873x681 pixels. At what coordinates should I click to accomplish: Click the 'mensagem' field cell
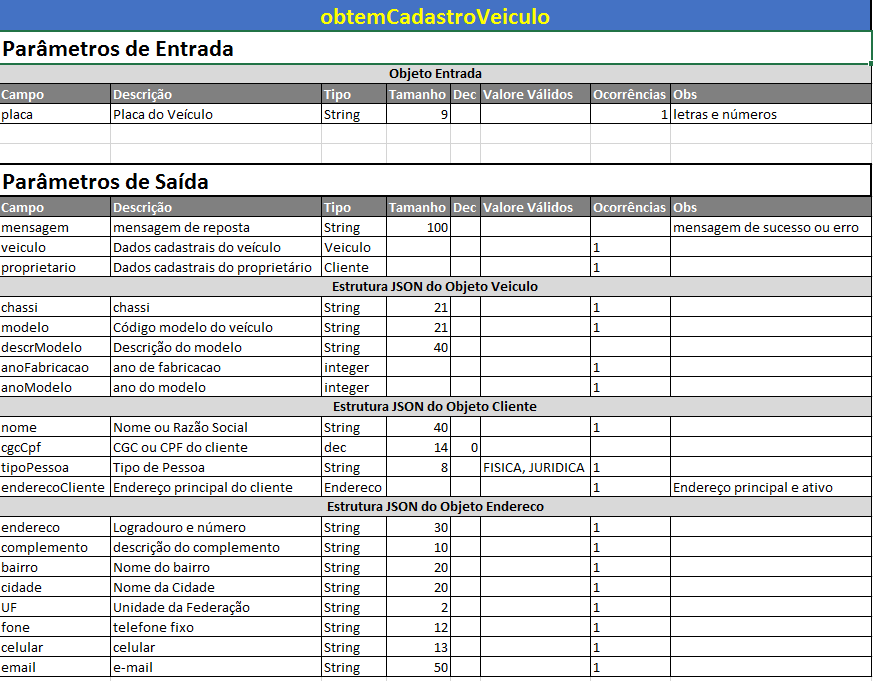(55, 228)
